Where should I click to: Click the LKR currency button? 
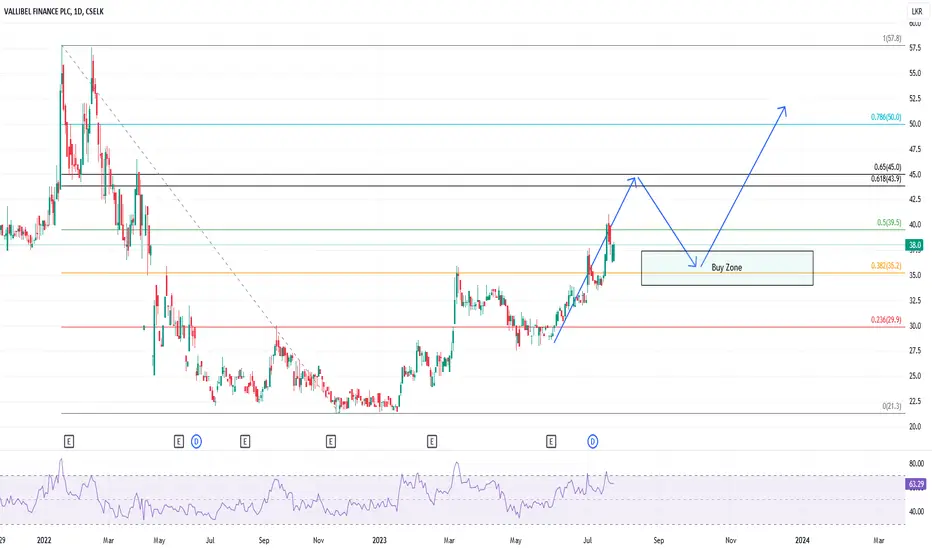pyautogui.click(x=917, y=11)
